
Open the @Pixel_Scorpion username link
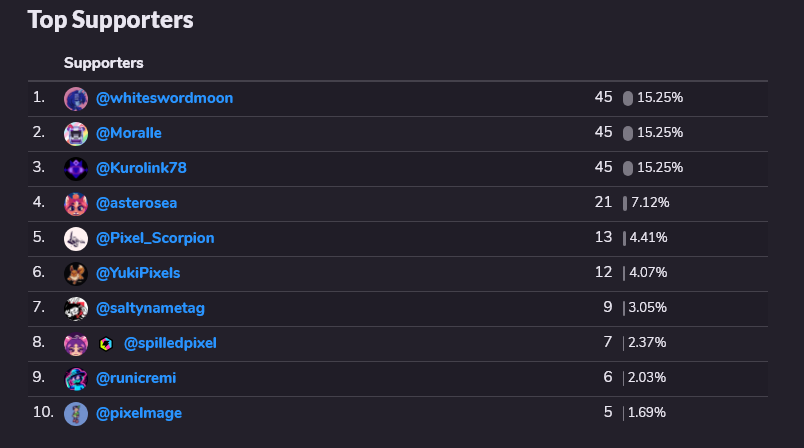point(155,238)
